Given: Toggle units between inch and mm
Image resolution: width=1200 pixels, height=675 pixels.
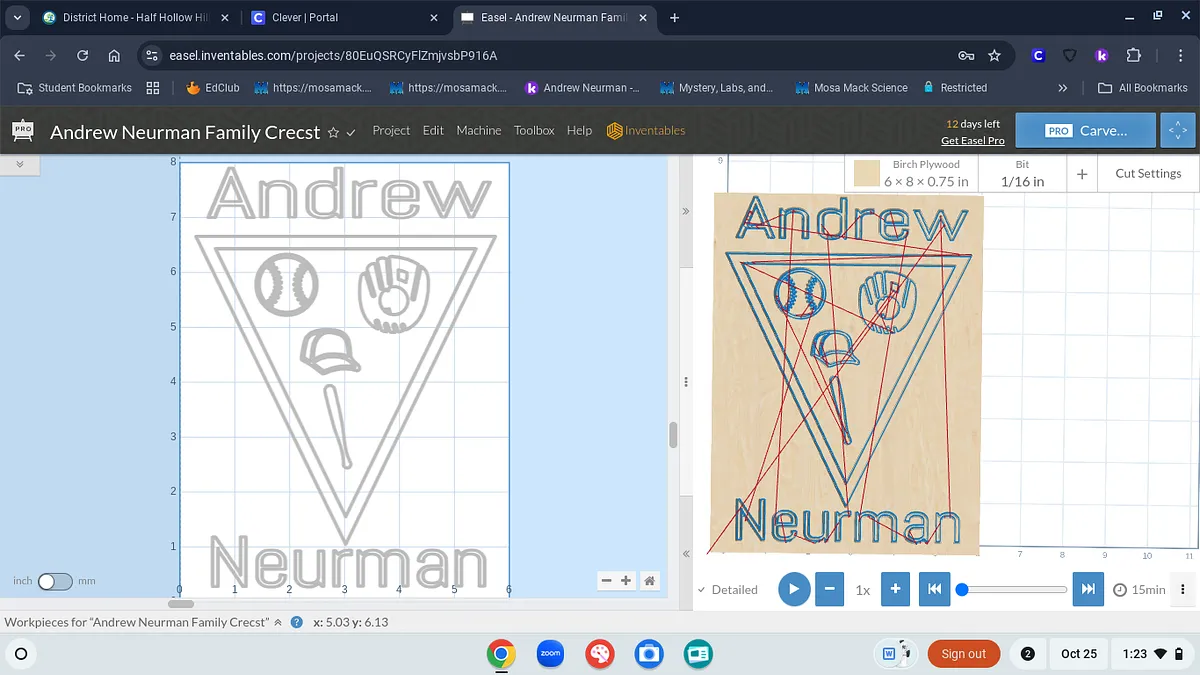Looking at the screenshot, I should point(55,581).
